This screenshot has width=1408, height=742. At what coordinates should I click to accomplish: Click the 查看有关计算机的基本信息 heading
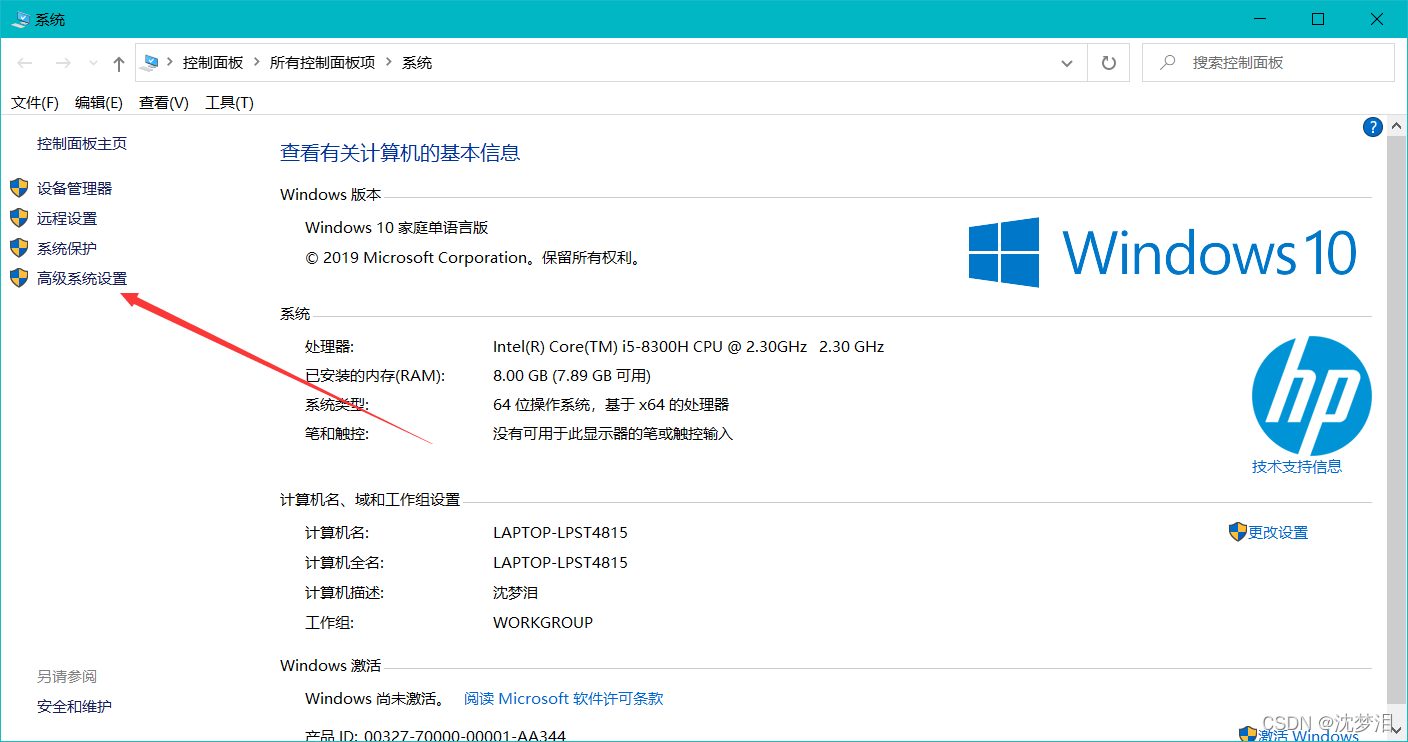click(400, 153)
